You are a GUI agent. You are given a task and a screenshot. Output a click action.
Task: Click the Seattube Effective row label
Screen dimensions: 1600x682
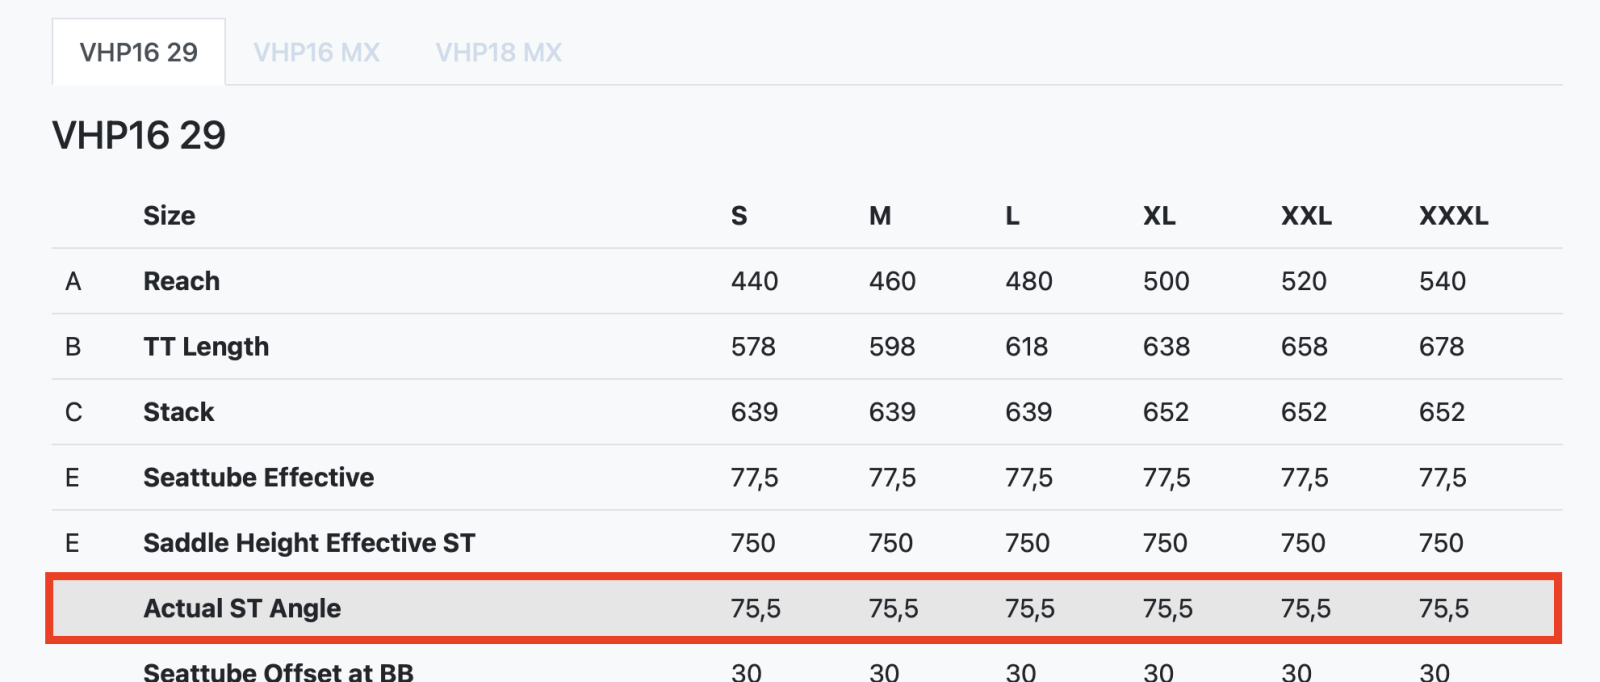pyautogui.click(x=258, y=478)
